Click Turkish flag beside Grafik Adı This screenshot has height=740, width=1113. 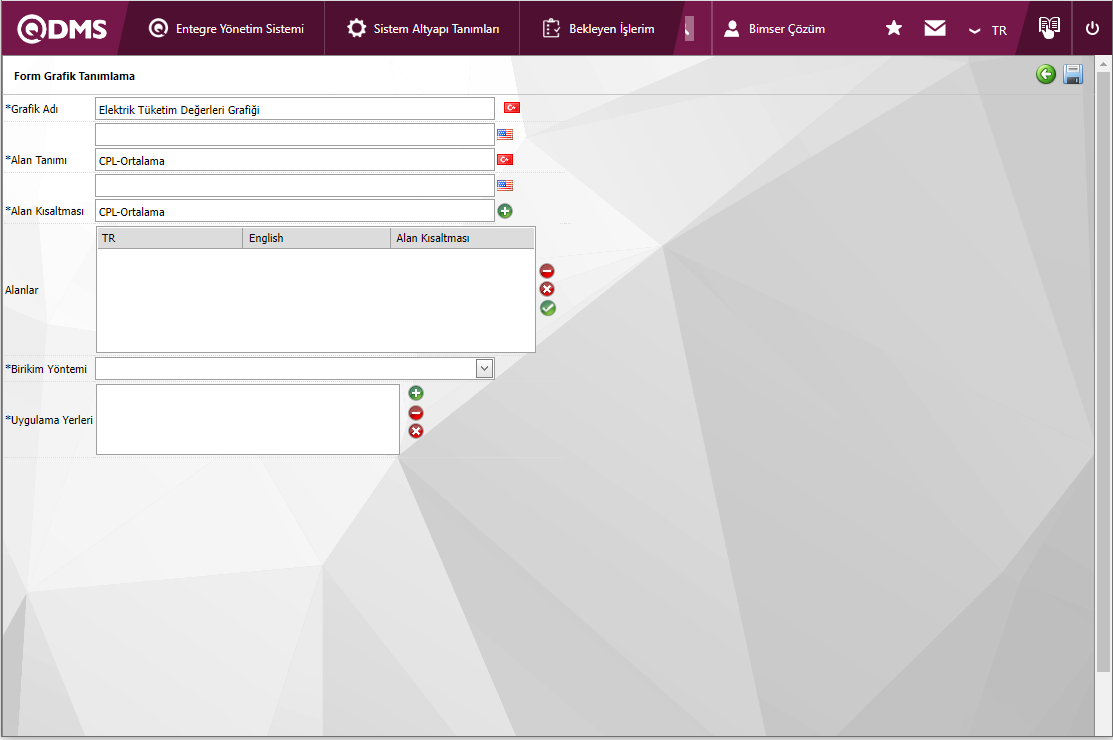pos(512,108)
